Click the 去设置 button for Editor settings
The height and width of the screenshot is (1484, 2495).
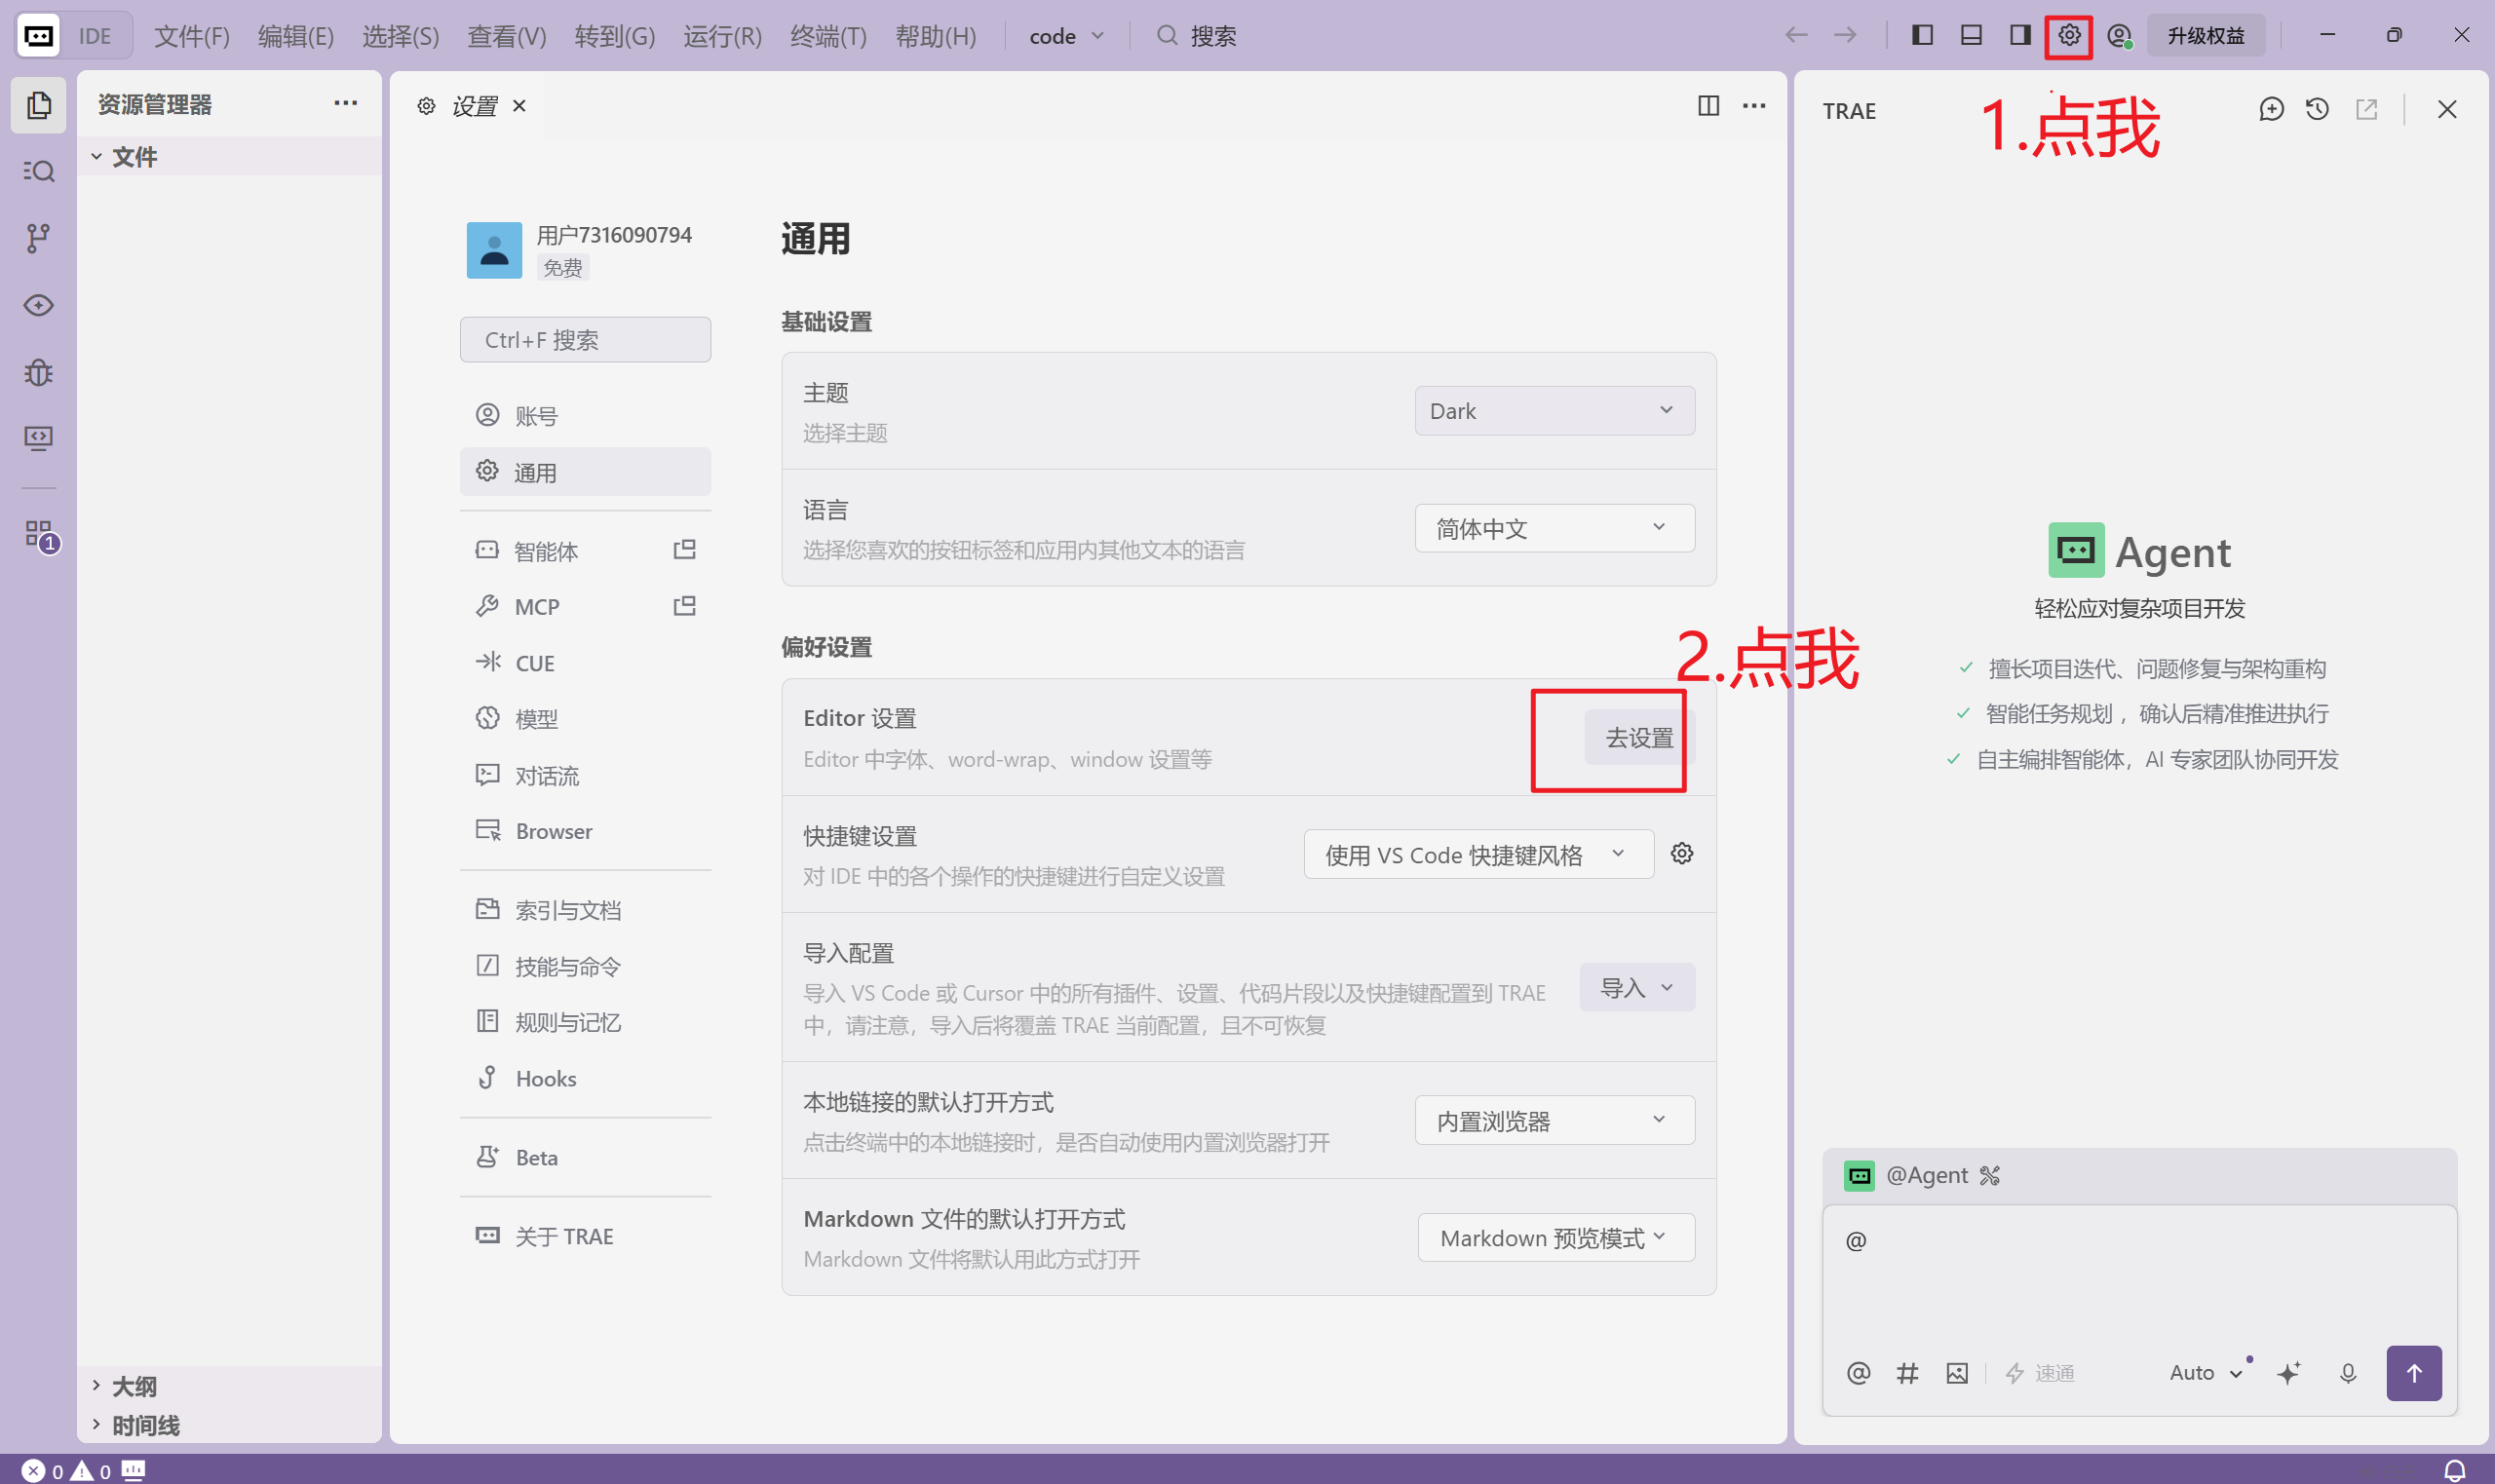point(1639,738)
